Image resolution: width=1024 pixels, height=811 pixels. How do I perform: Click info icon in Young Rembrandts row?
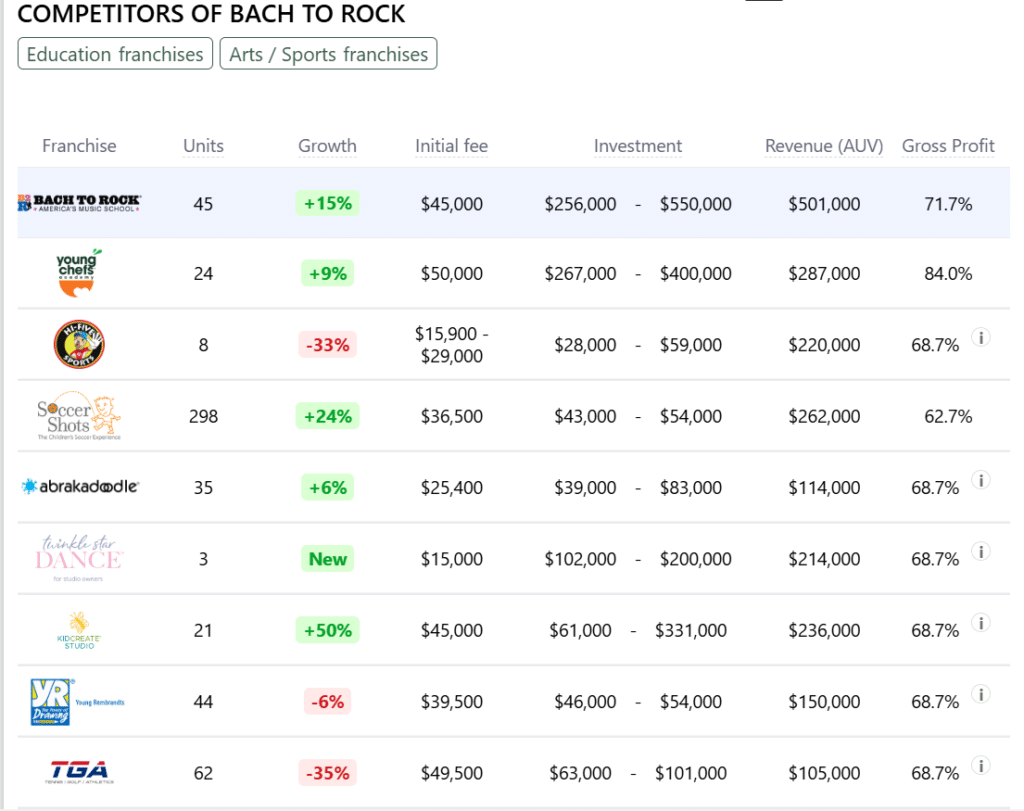981,694
